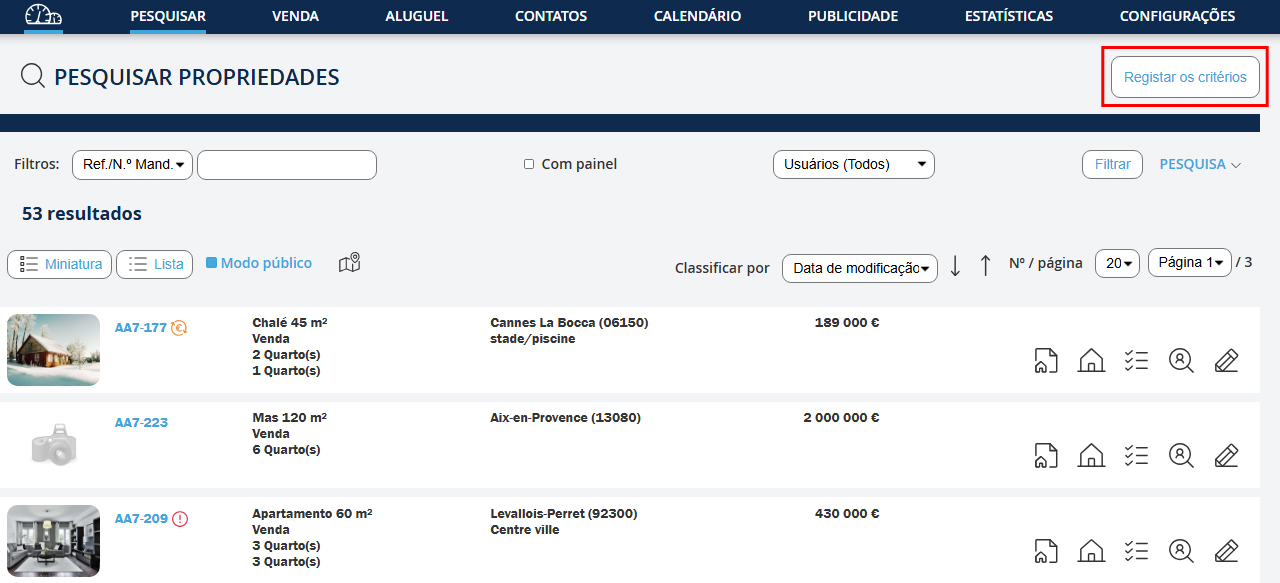The width and height of the screenshot is (1280, 583).
Task: Click the house icon for AA7-223
Action: pos(1091,456)
